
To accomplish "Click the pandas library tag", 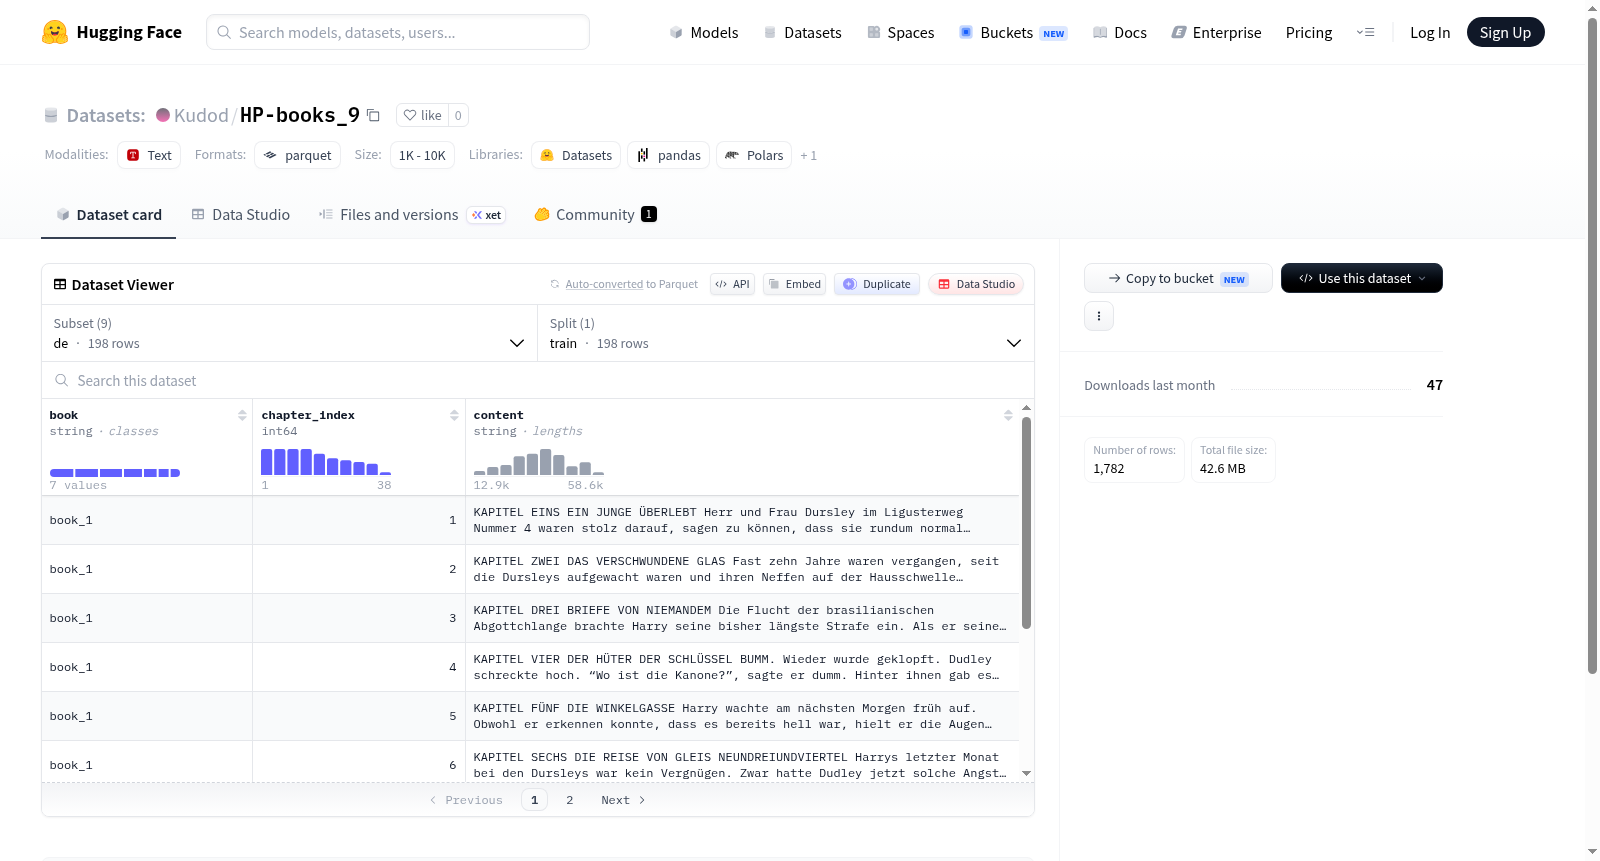I will tap(668, 155).
